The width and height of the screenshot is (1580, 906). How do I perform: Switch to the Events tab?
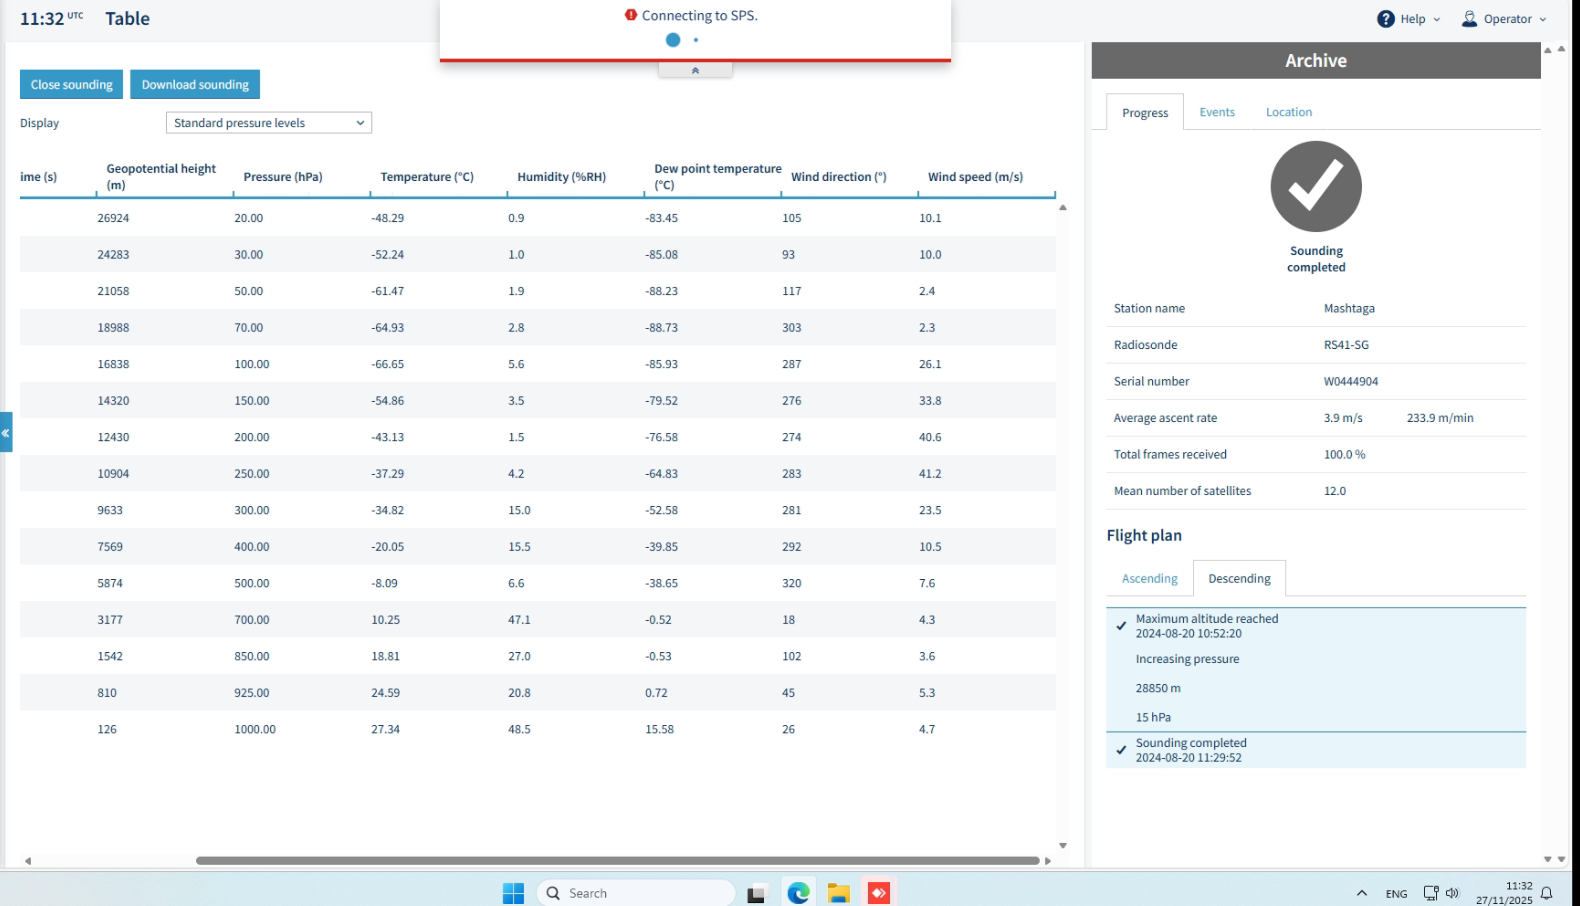(1217, 112)
